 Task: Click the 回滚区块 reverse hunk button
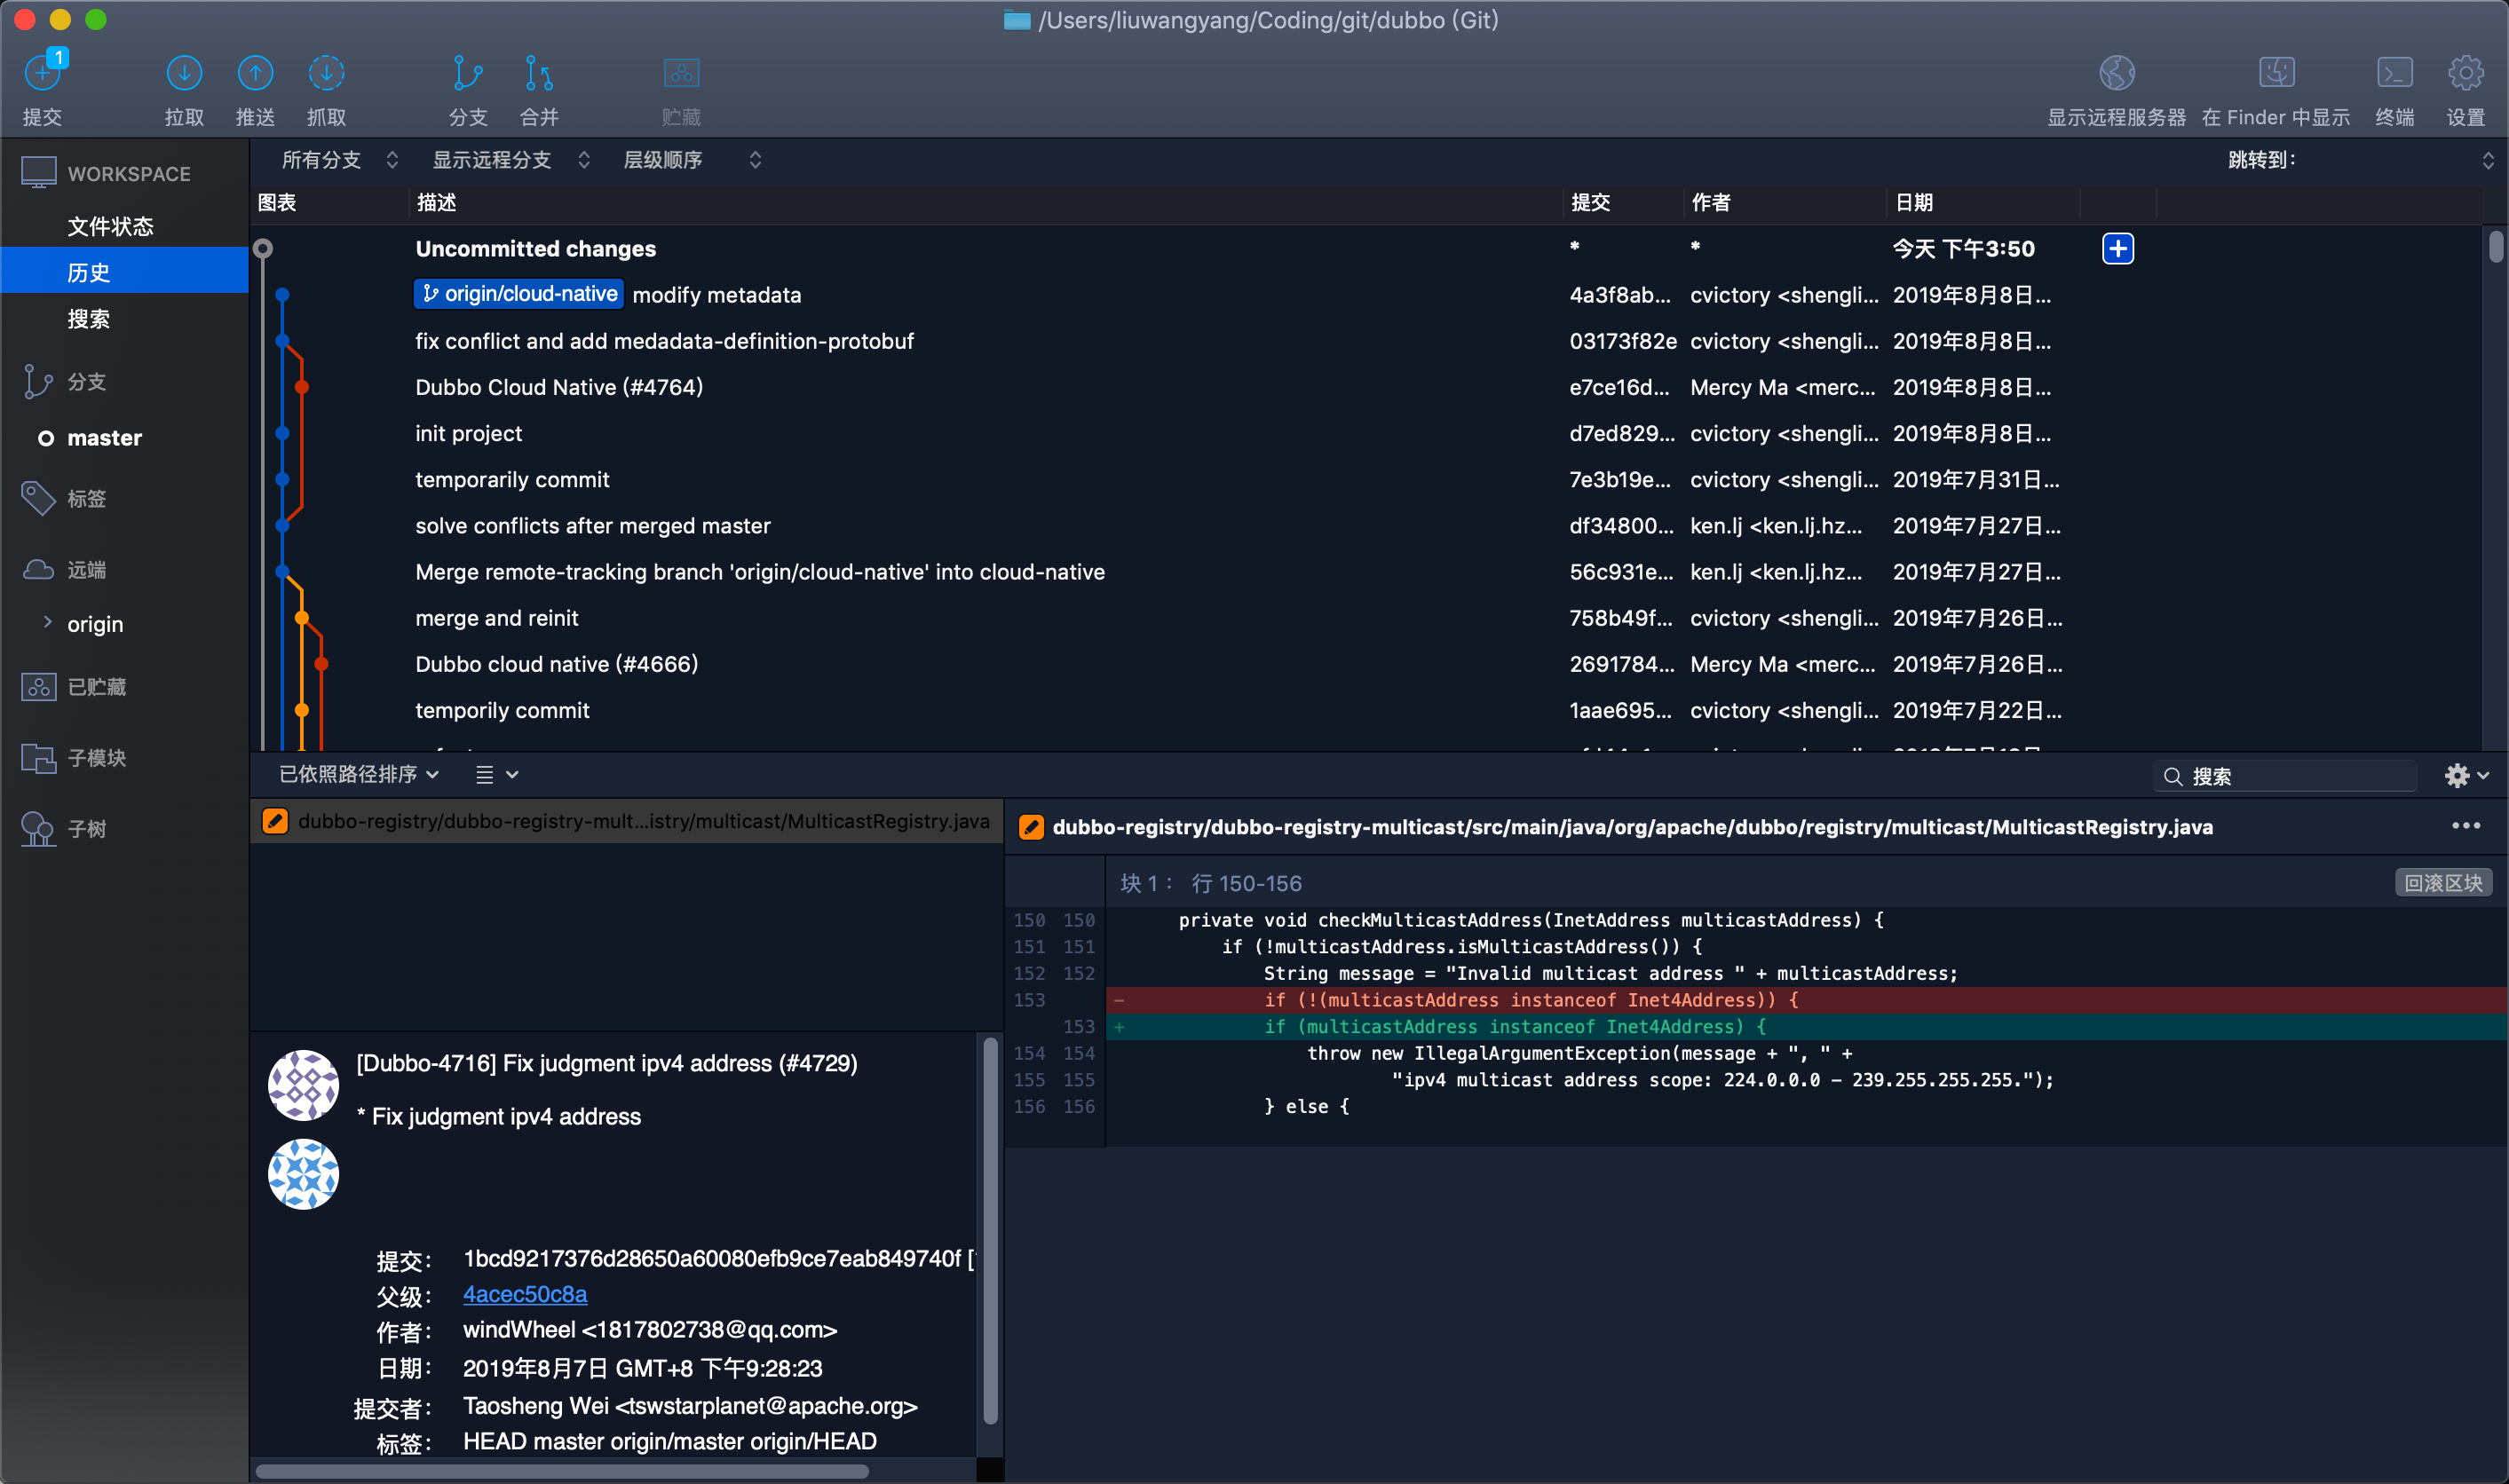click(2442, 883)
